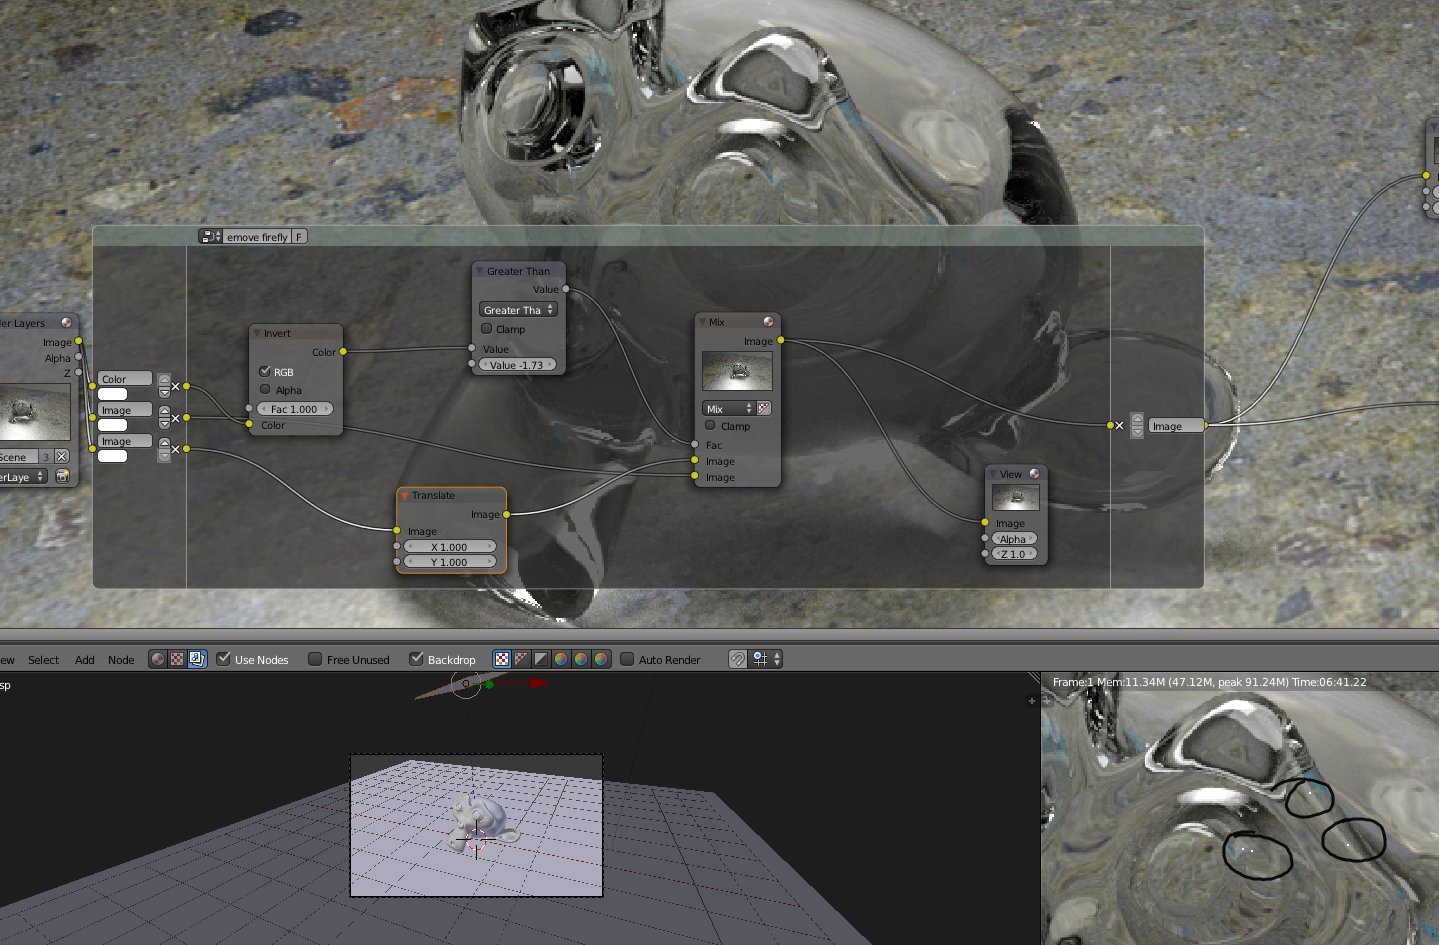Click the Mix node preview thumbnail

[737, 371]
